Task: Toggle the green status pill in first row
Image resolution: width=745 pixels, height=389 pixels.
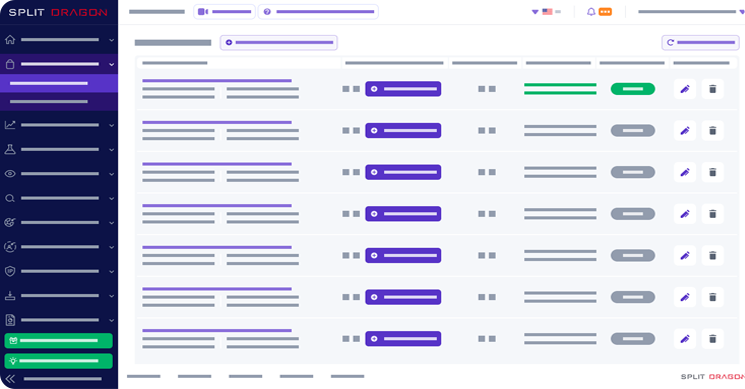Action: click(632, 89)
